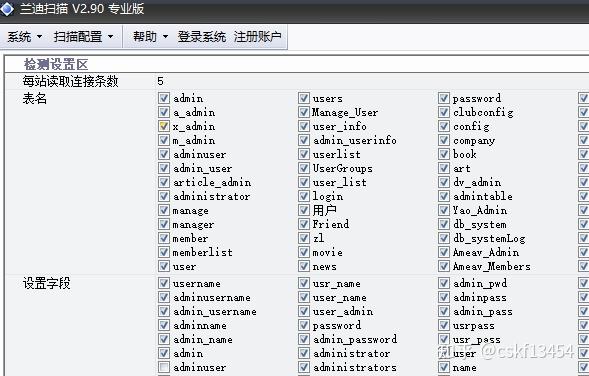This screenshot has height=376, width=589.
Task: Uncheck the UserGroups checkbox
Action: [304, 168]
